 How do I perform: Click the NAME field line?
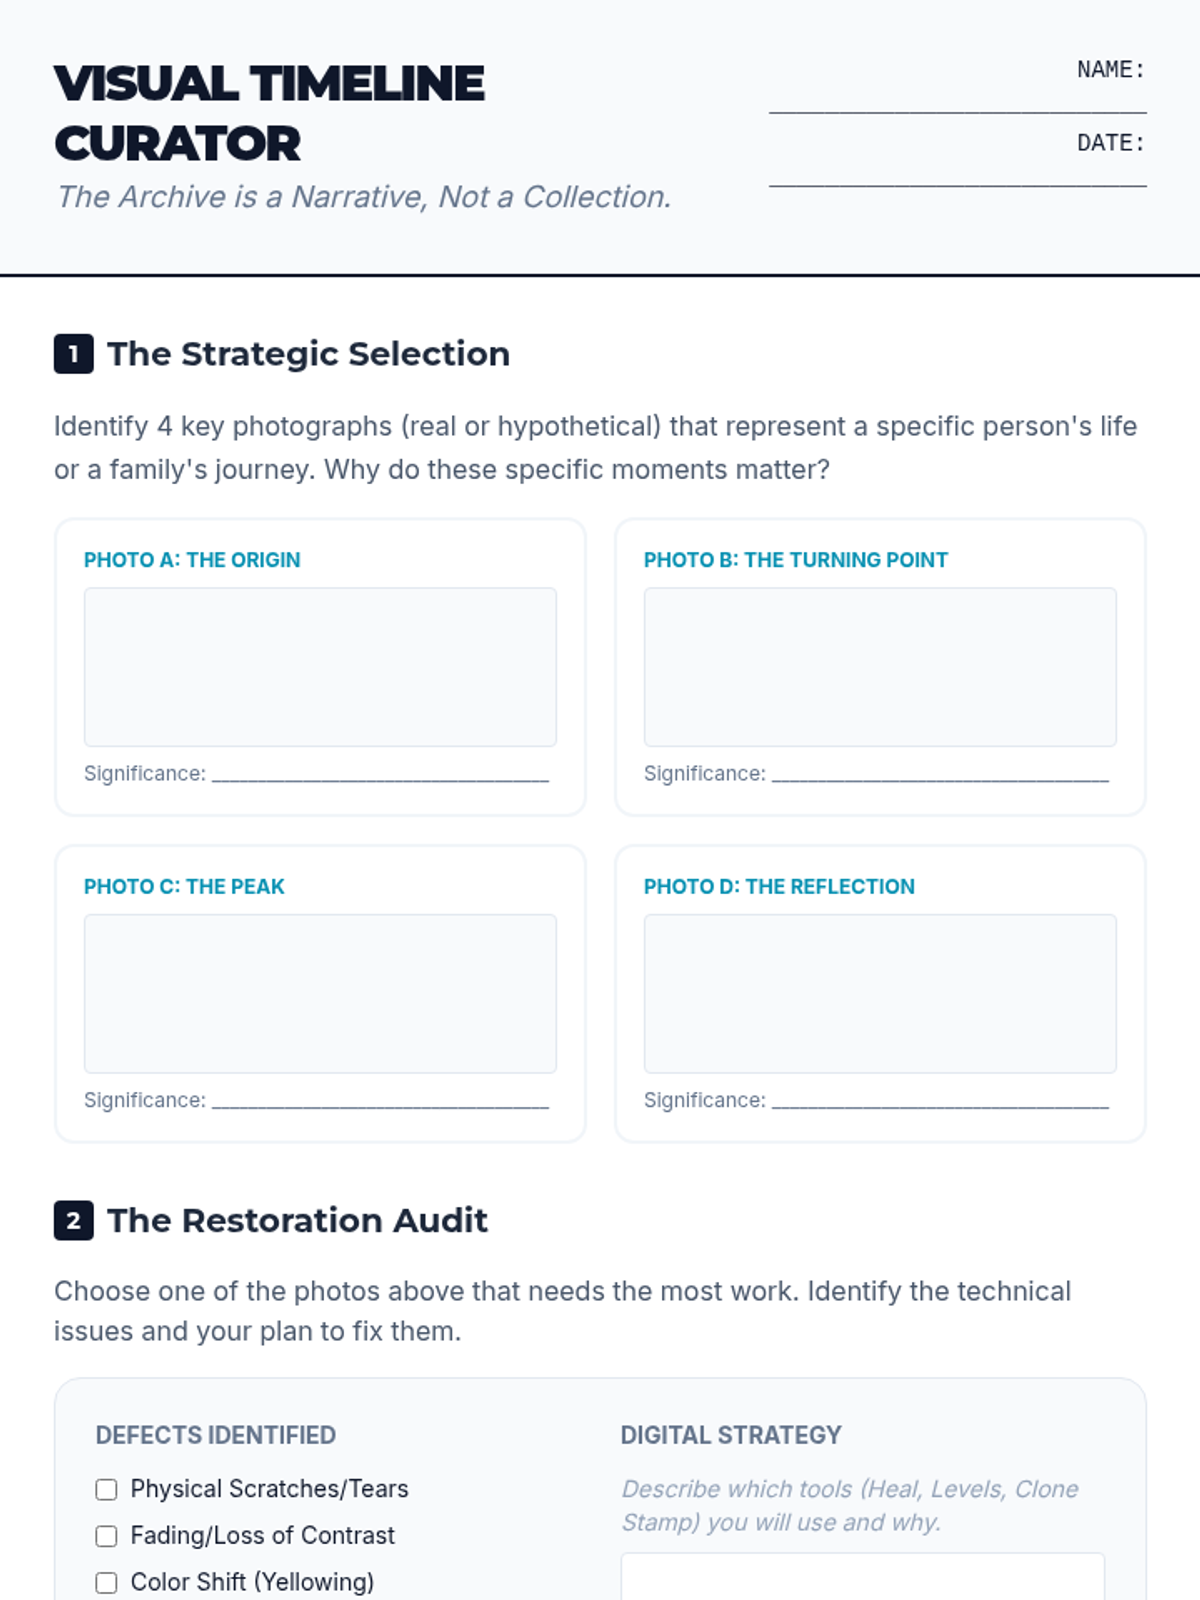click(x=957, y=100)
